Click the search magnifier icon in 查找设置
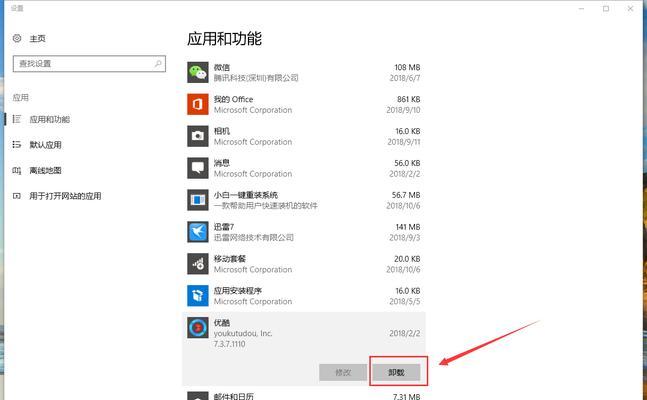This screenshot has height=400, width=647. click(x=158, y=64)
